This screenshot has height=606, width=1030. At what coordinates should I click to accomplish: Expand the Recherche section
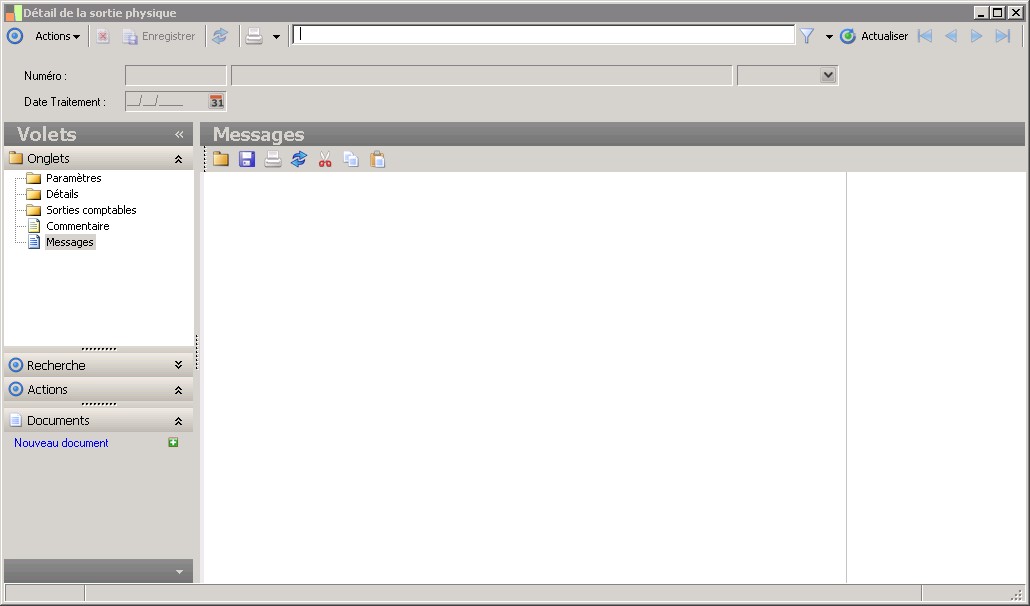pos(178,365)
